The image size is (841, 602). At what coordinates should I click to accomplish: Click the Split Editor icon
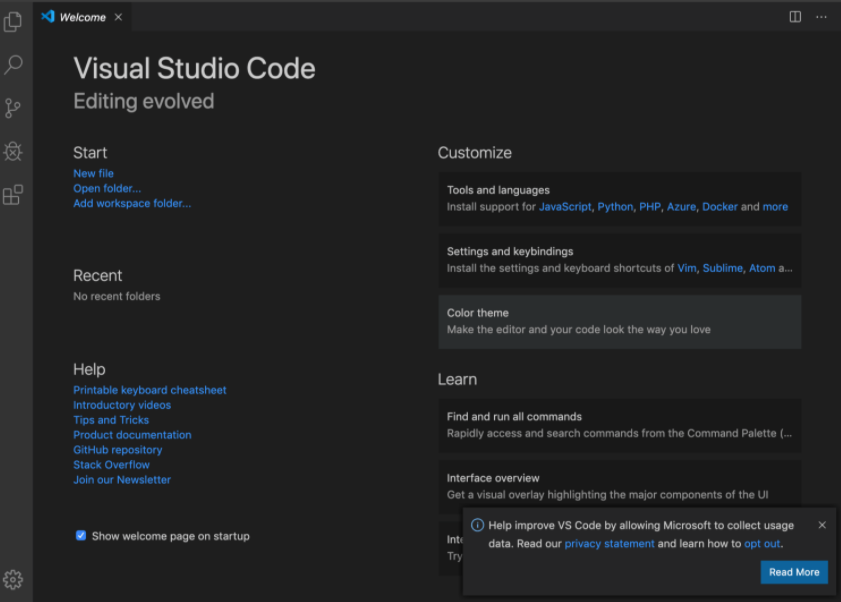(x=795, y=17)
